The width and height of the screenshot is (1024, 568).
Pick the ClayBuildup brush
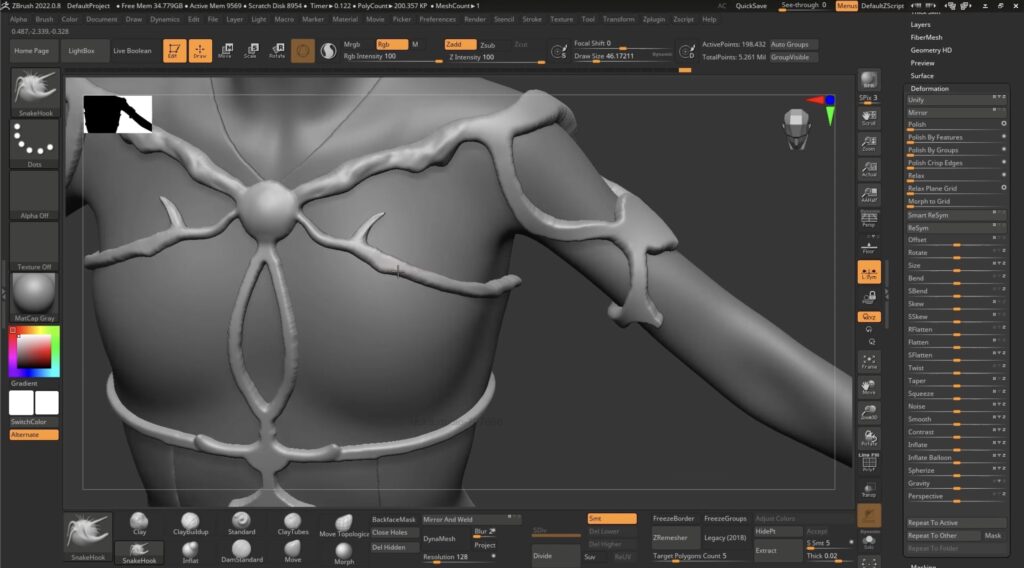click(190, 524)
